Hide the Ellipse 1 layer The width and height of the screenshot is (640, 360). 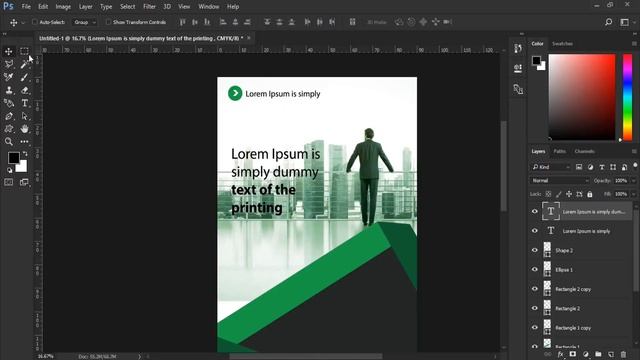click(535, 269)
